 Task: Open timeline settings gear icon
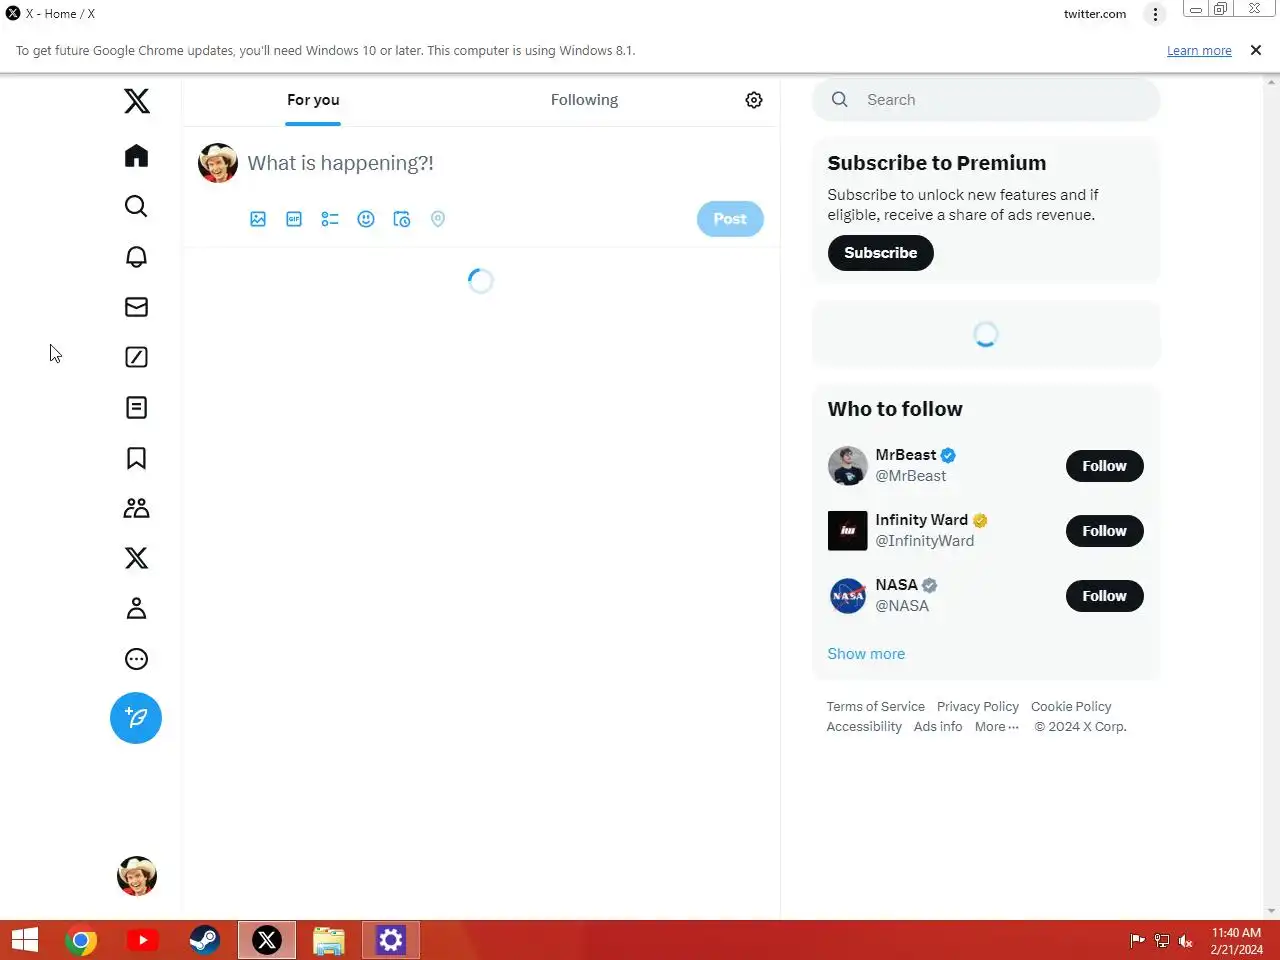(754, 100)
